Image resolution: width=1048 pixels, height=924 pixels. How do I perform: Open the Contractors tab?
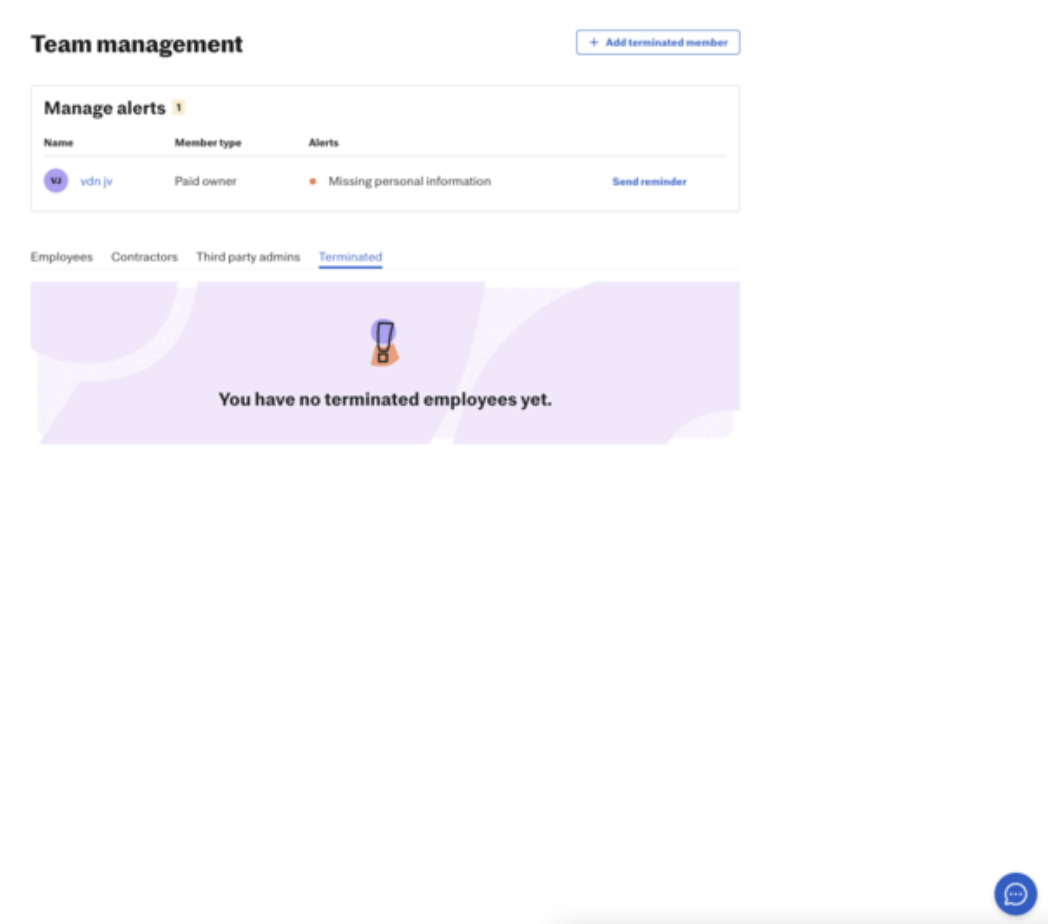pos(144,257)
